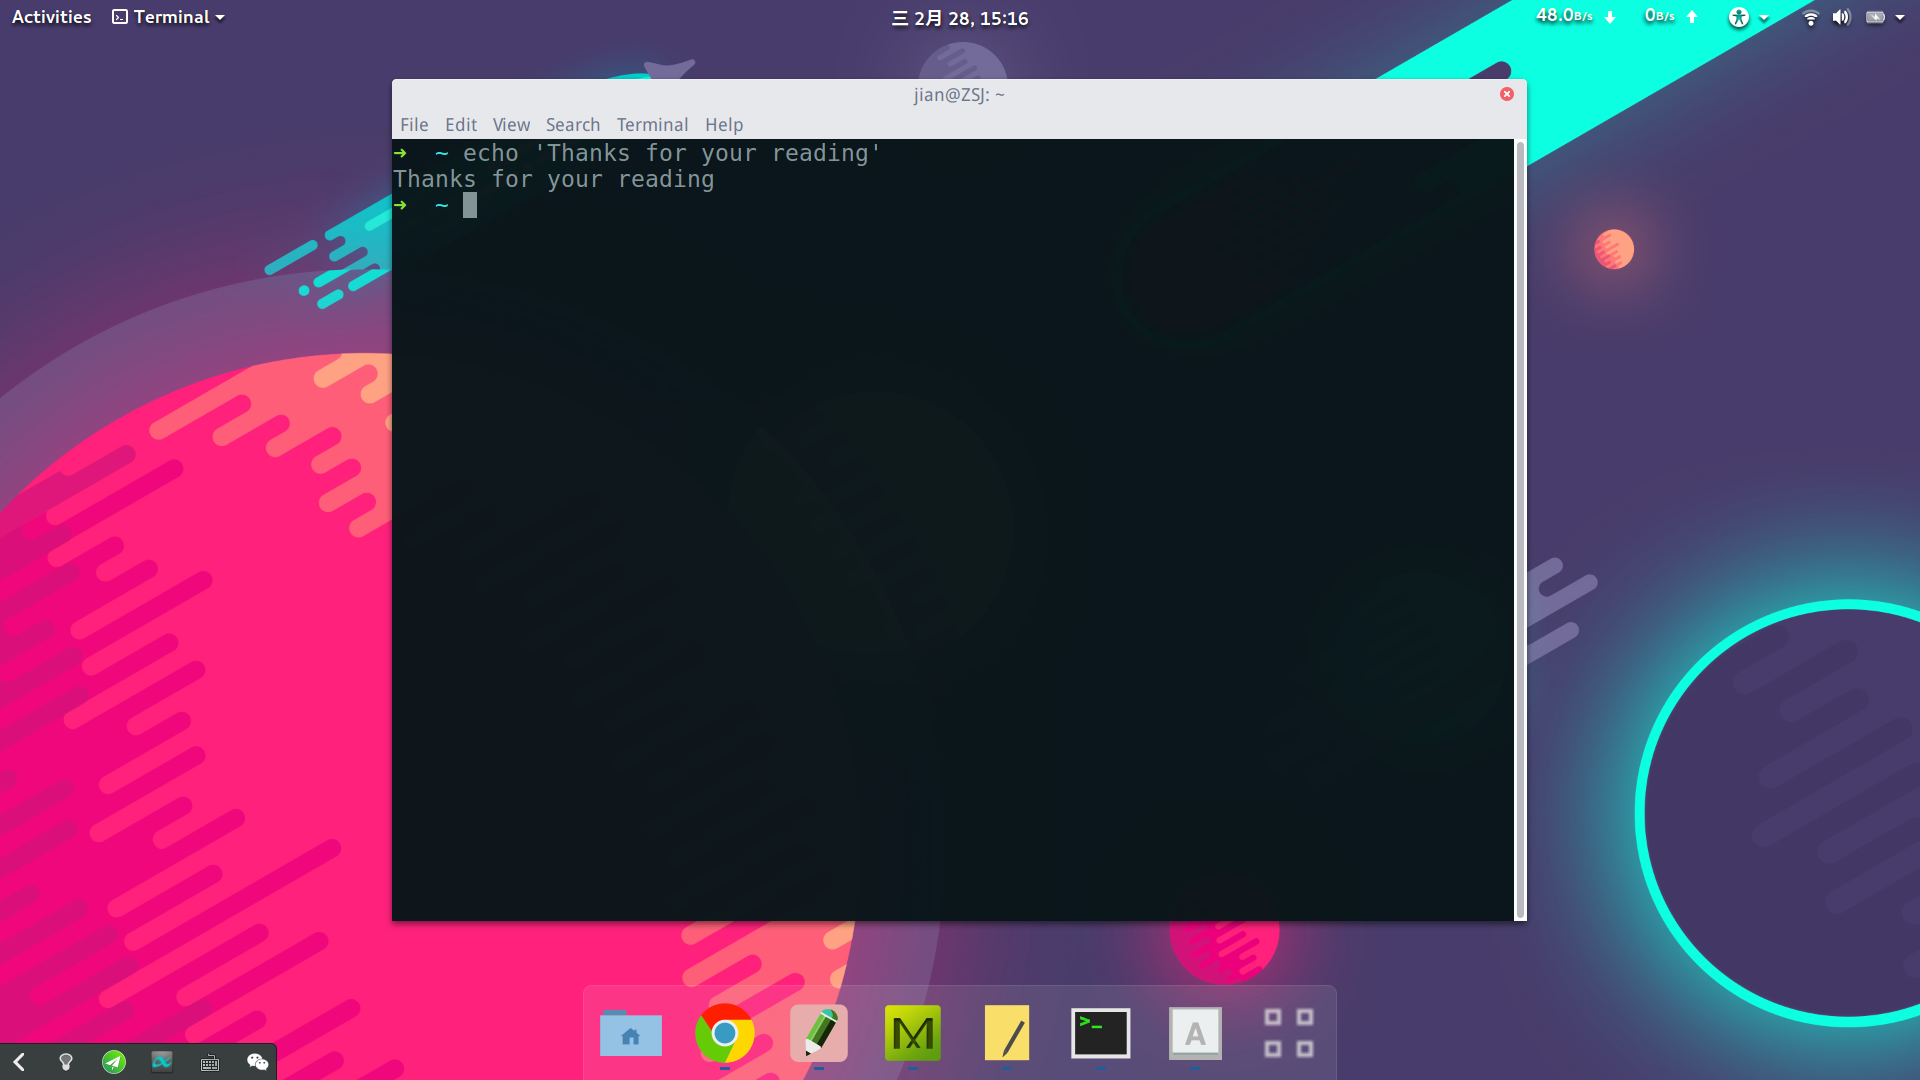Click the terminal prompt cursor line

[435, 205]
